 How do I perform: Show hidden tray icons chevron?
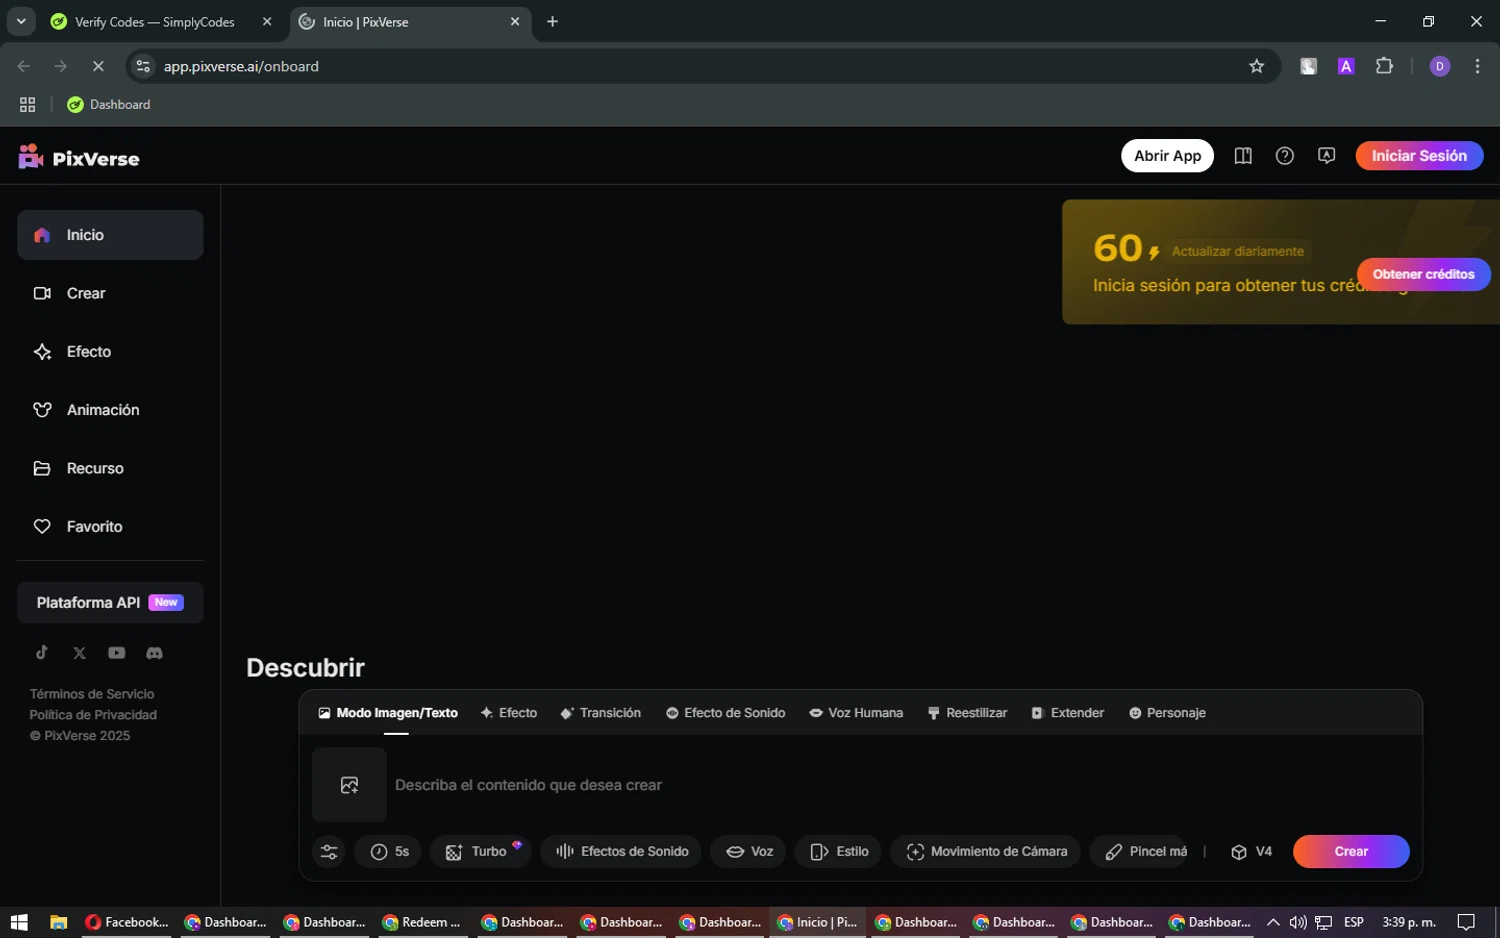(x=1273, y=922)
